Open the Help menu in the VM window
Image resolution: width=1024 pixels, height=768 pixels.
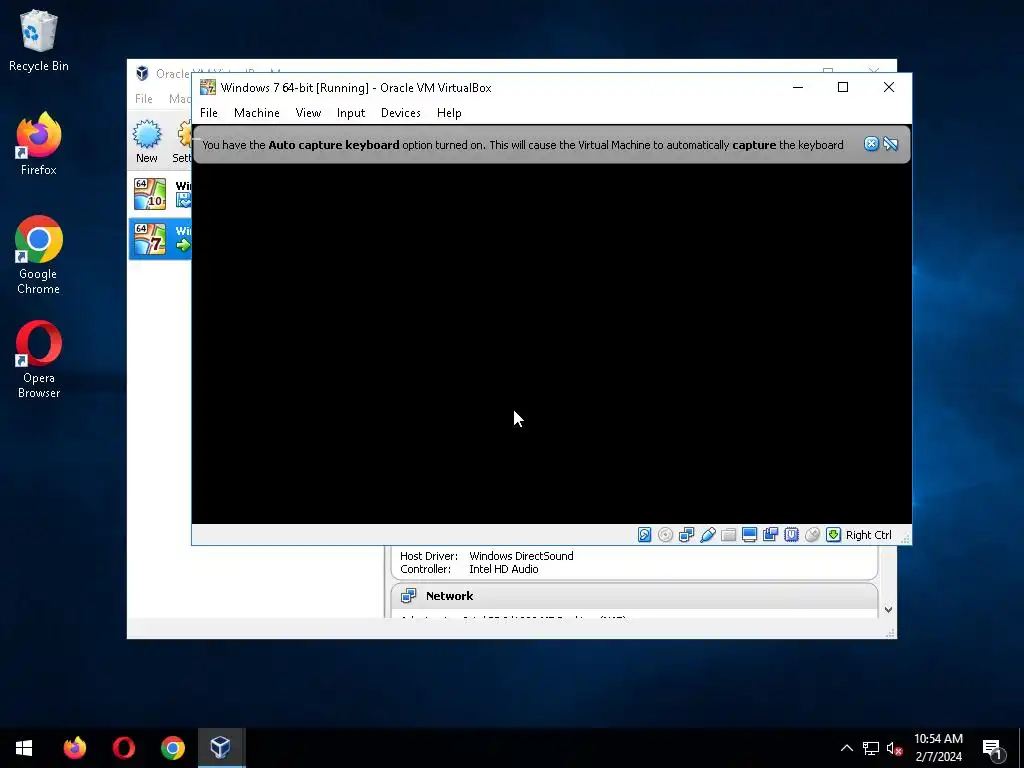coord(449,113)
